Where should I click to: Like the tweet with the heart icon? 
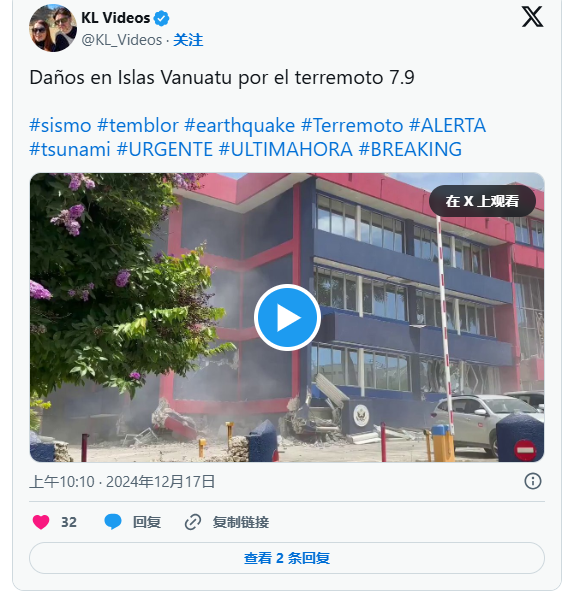pos(41,522)
